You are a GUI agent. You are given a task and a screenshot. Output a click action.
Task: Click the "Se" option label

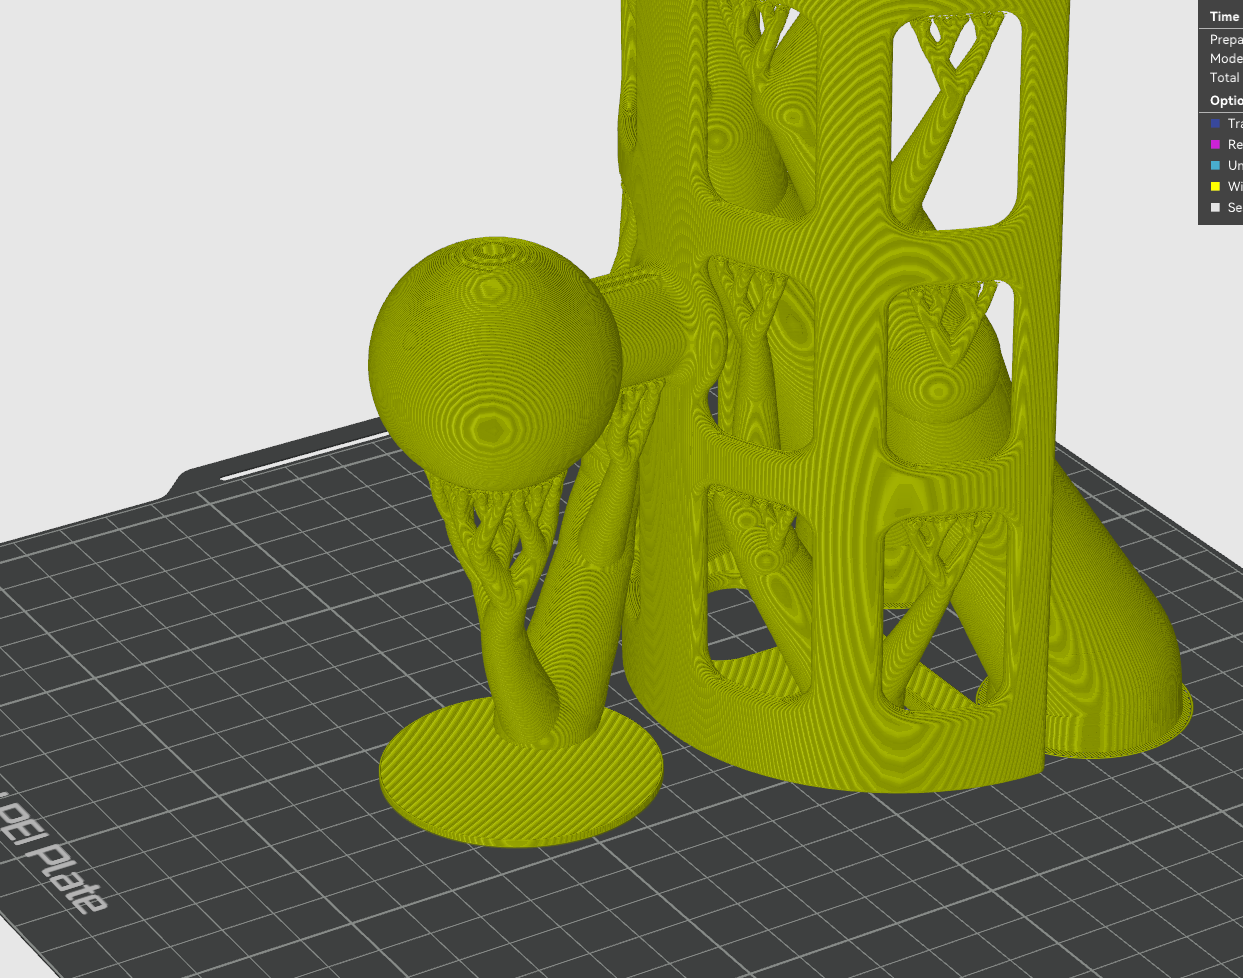coord(1235,207)
